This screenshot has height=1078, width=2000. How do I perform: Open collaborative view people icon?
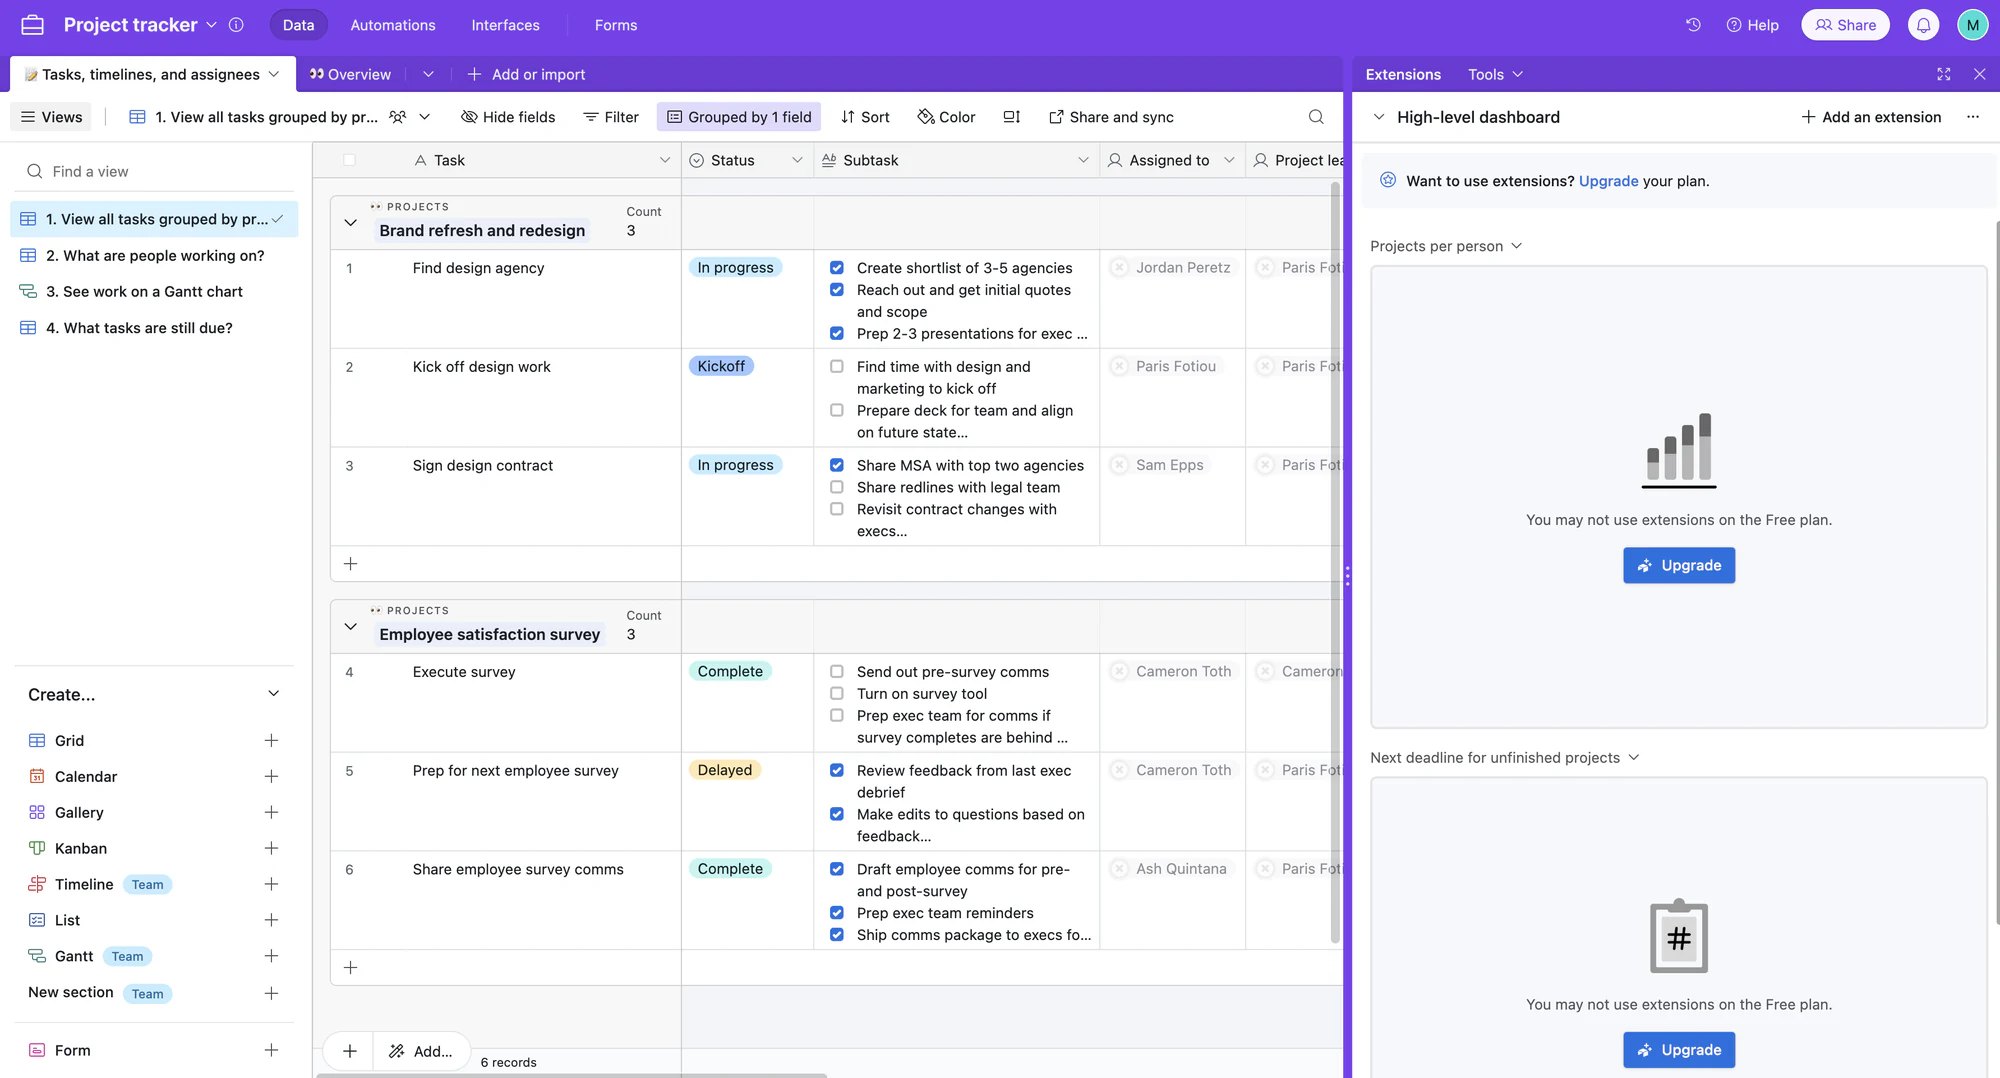[397, 117]
